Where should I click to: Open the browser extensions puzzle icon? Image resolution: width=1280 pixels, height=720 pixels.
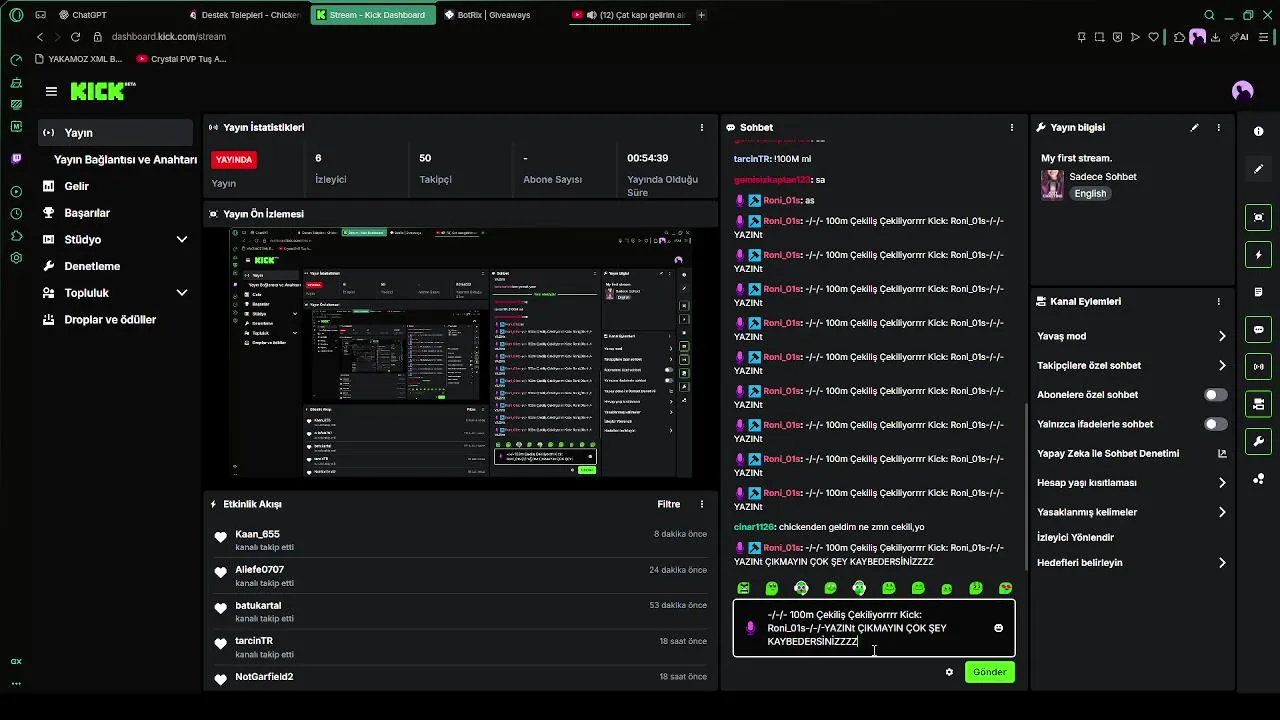tap(1180, 37)
